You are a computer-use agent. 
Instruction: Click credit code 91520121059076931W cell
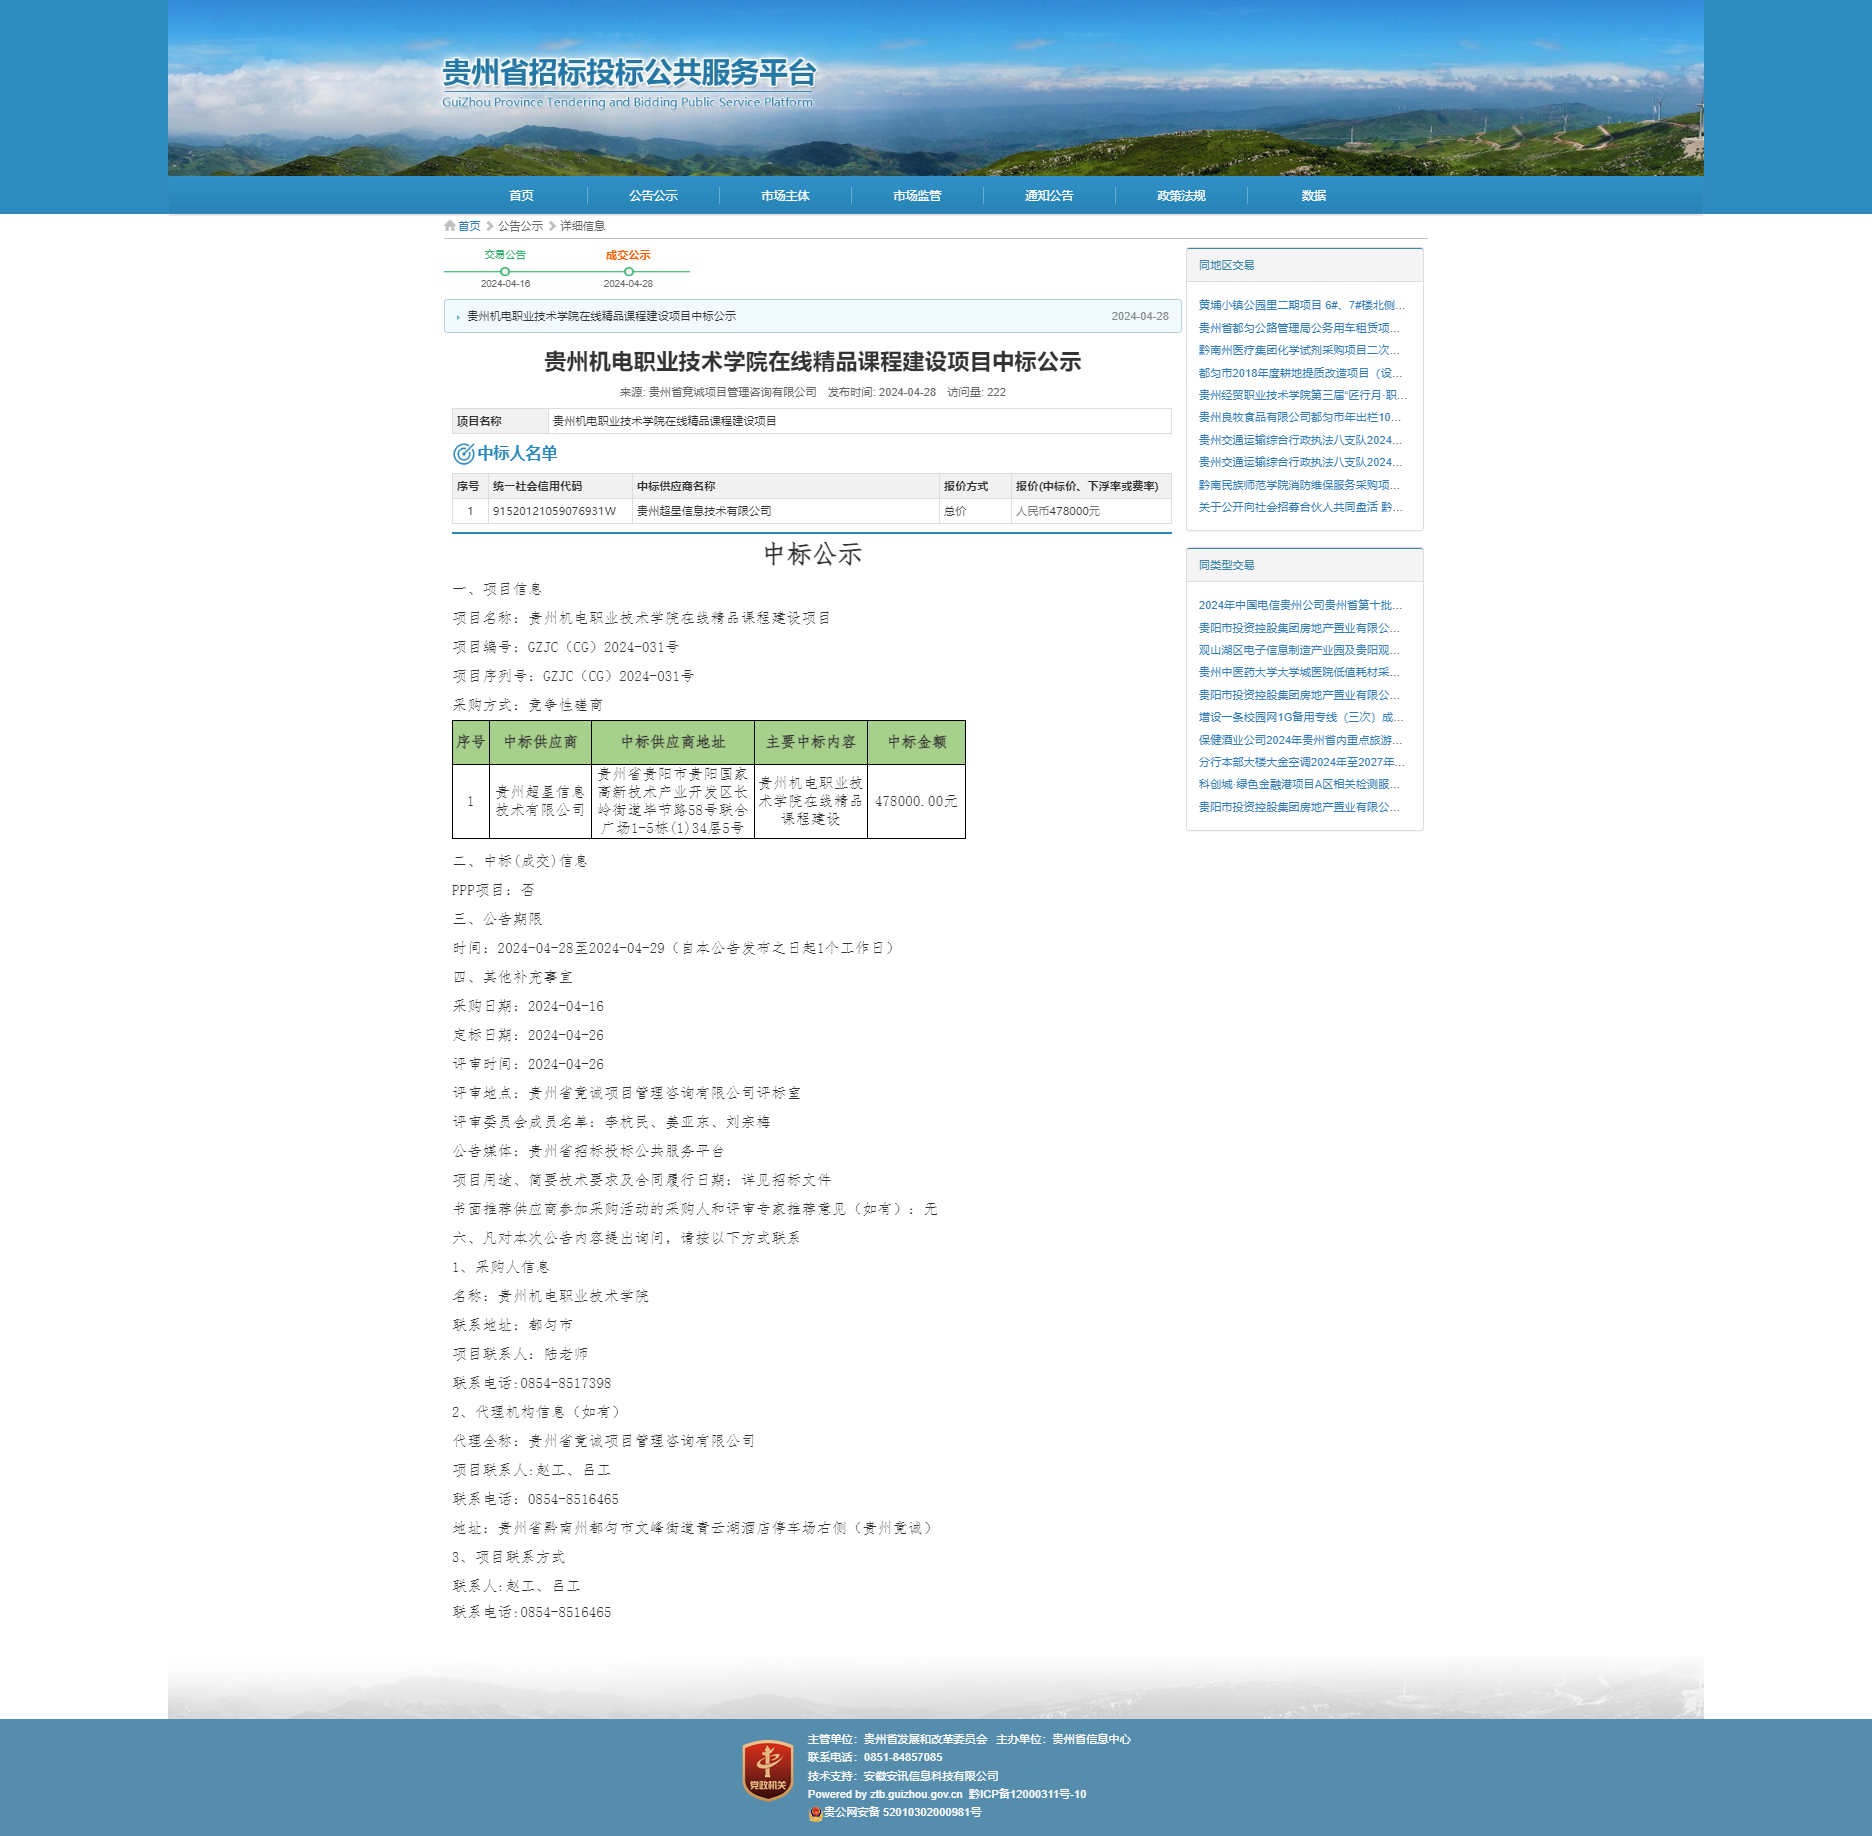pos(560,511)
